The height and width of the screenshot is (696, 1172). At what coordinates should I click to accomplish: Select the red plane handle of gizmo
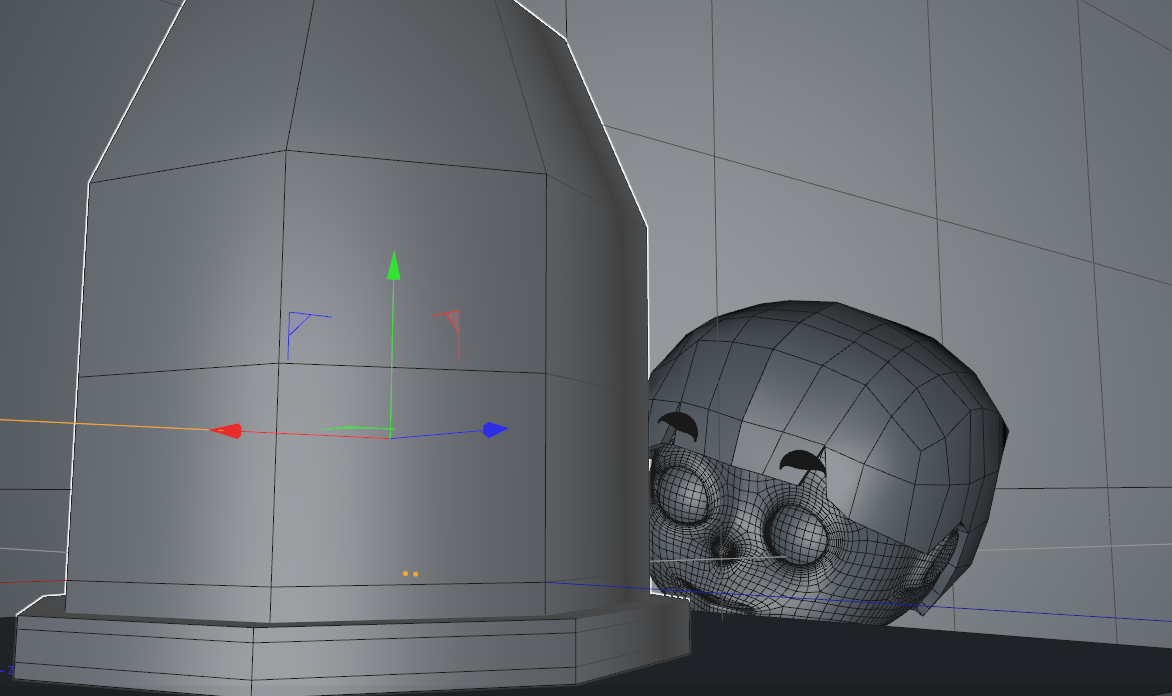tap(448, 333)
